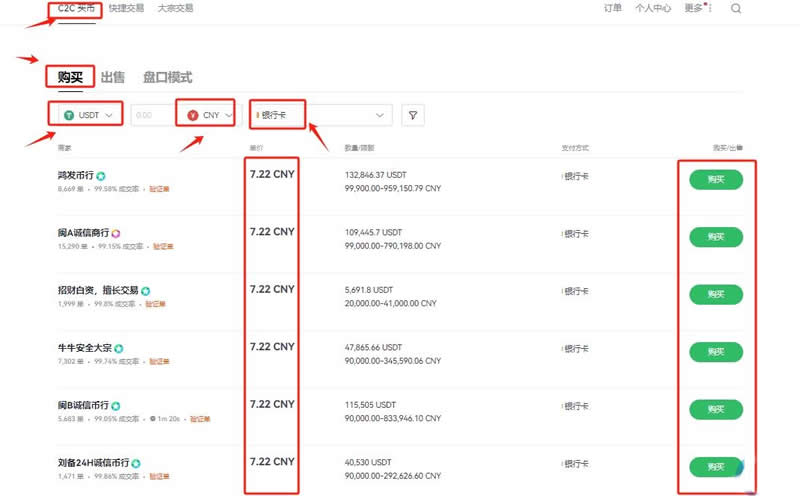Click 购买 button for 招财白资 merchant
Viewport: 800px width, 496px height.
(x=715, y=294)
